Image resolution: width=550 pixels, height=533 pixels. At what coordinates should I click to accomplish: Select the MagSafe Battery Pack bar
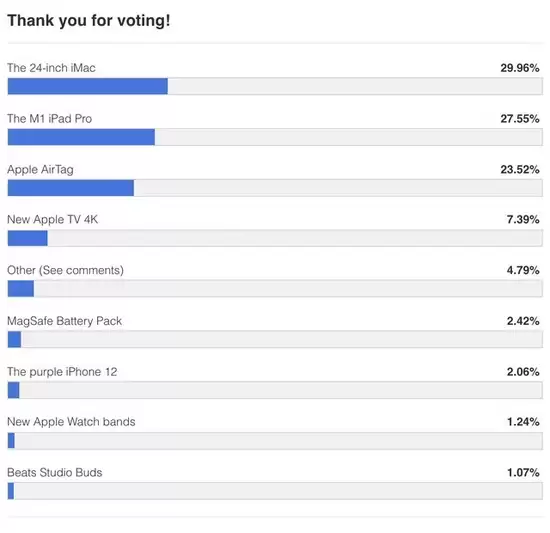click(x=275, y=339)
